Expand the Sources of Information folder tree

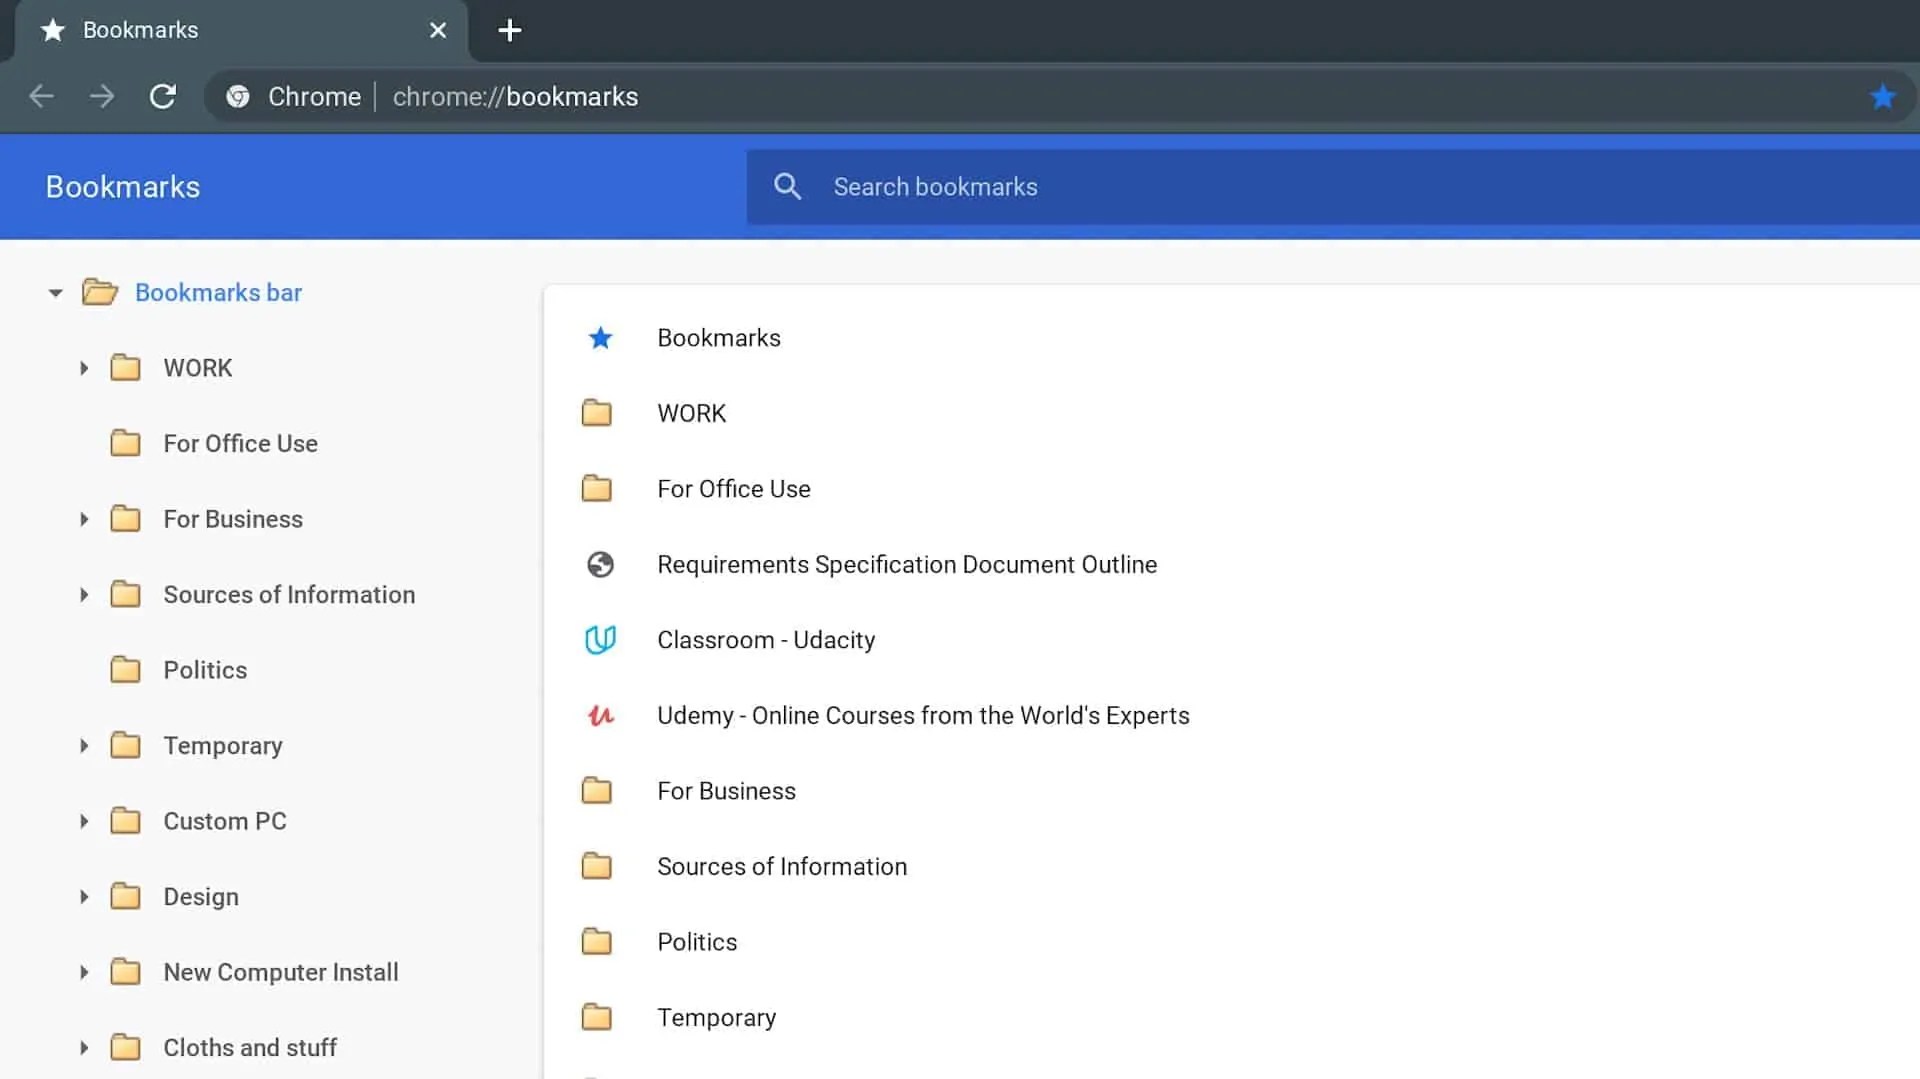tap(83, 594)
